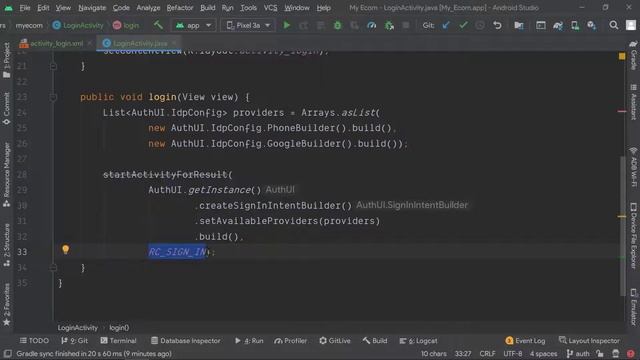Click the fold end marker at line 34
The width and height of the screenshot is (640, 360).
[53, 267]
